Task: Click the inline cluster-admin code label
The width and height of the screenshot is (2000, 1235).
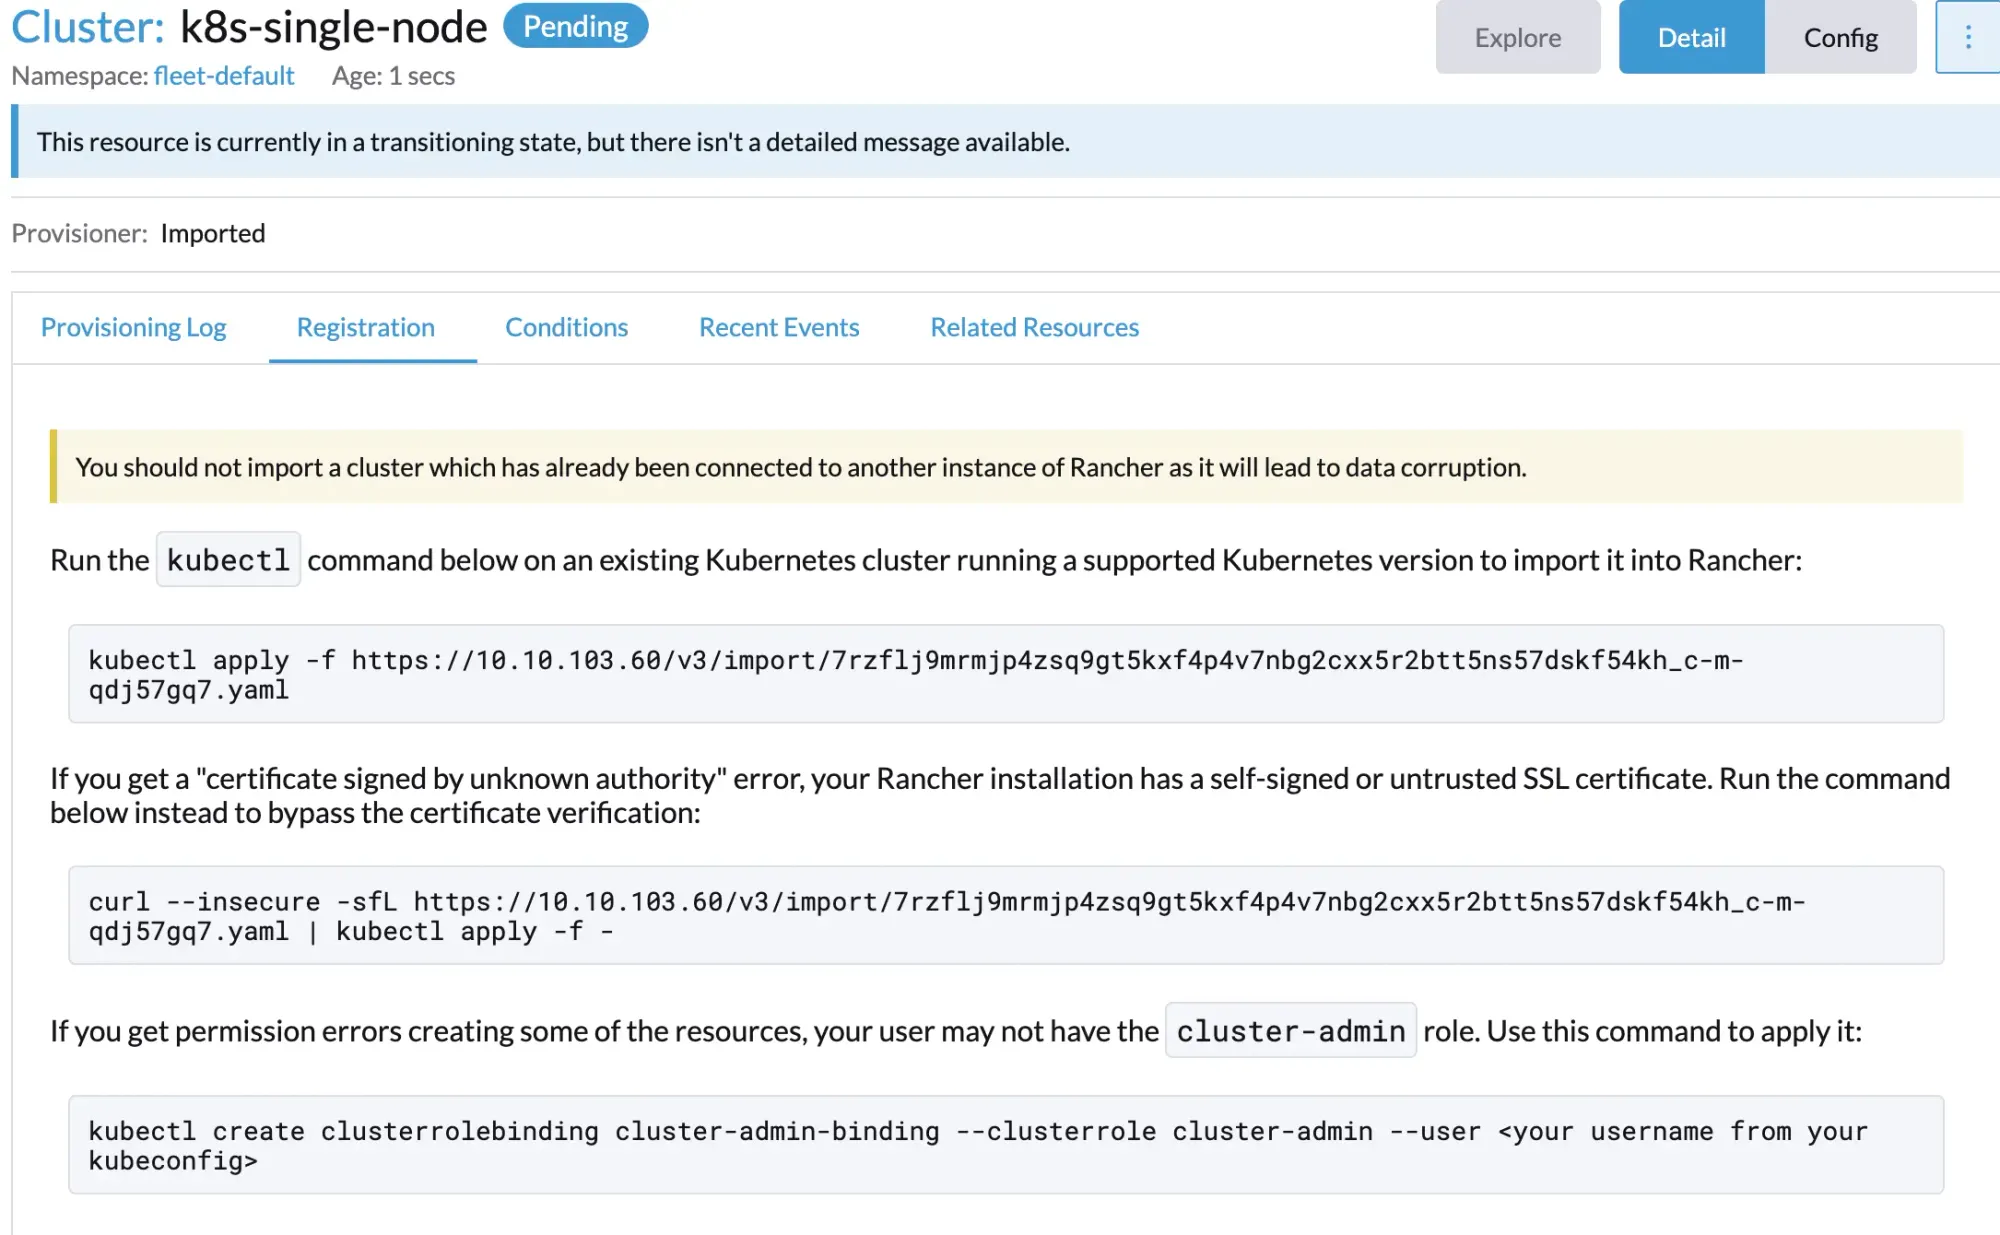Action: [x=1290, y=1031]
